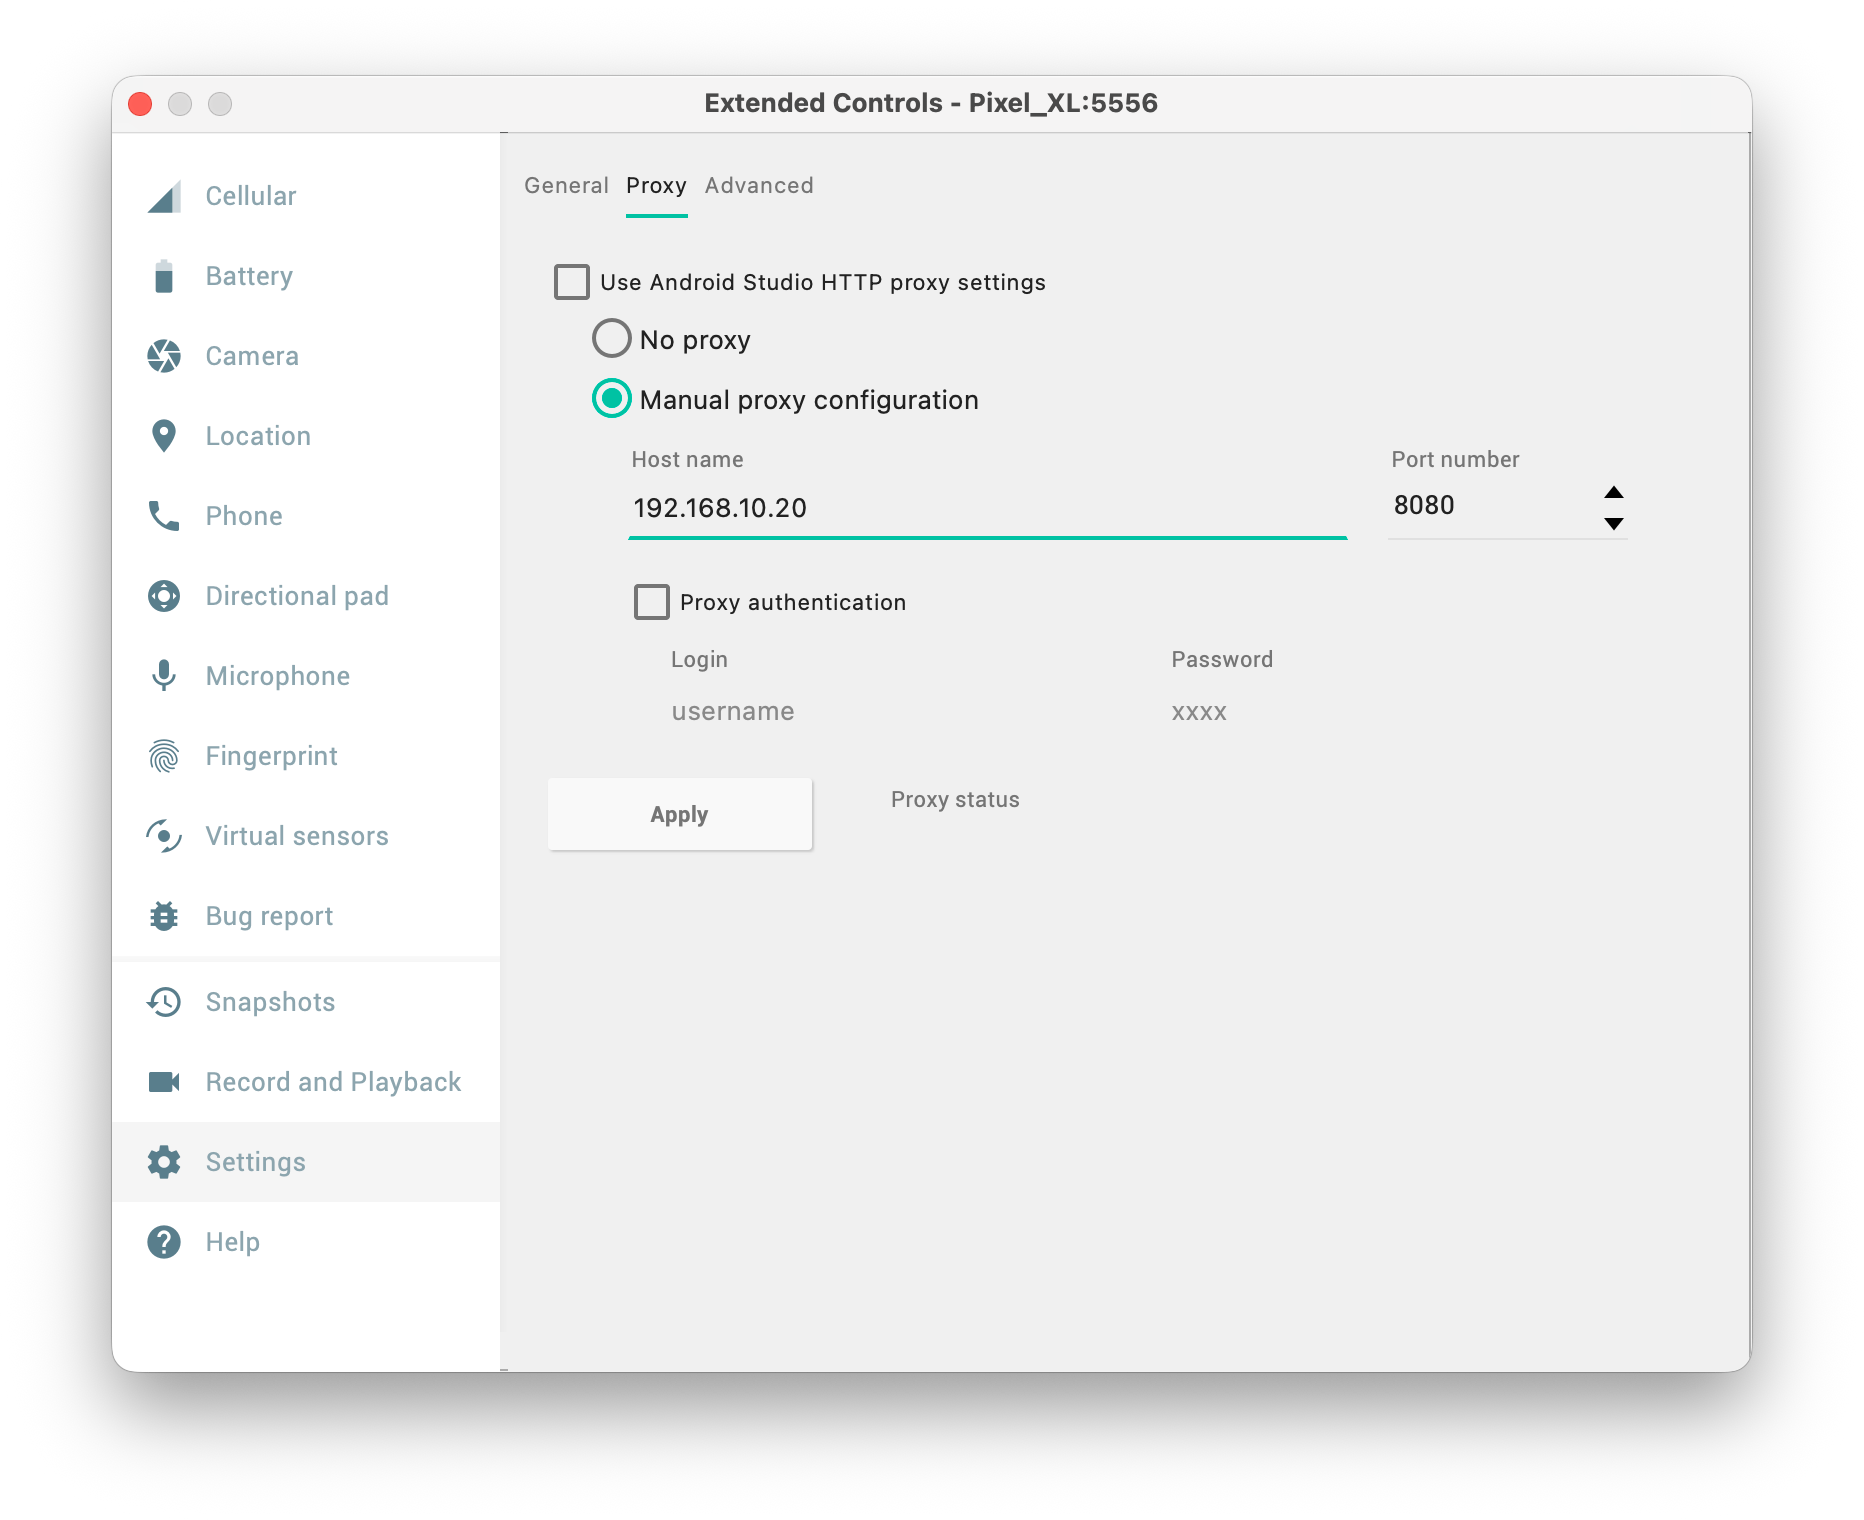Open the Location label in sidebar
The height and width of the screenshot is (1520, 1864).
click(258, 436)
